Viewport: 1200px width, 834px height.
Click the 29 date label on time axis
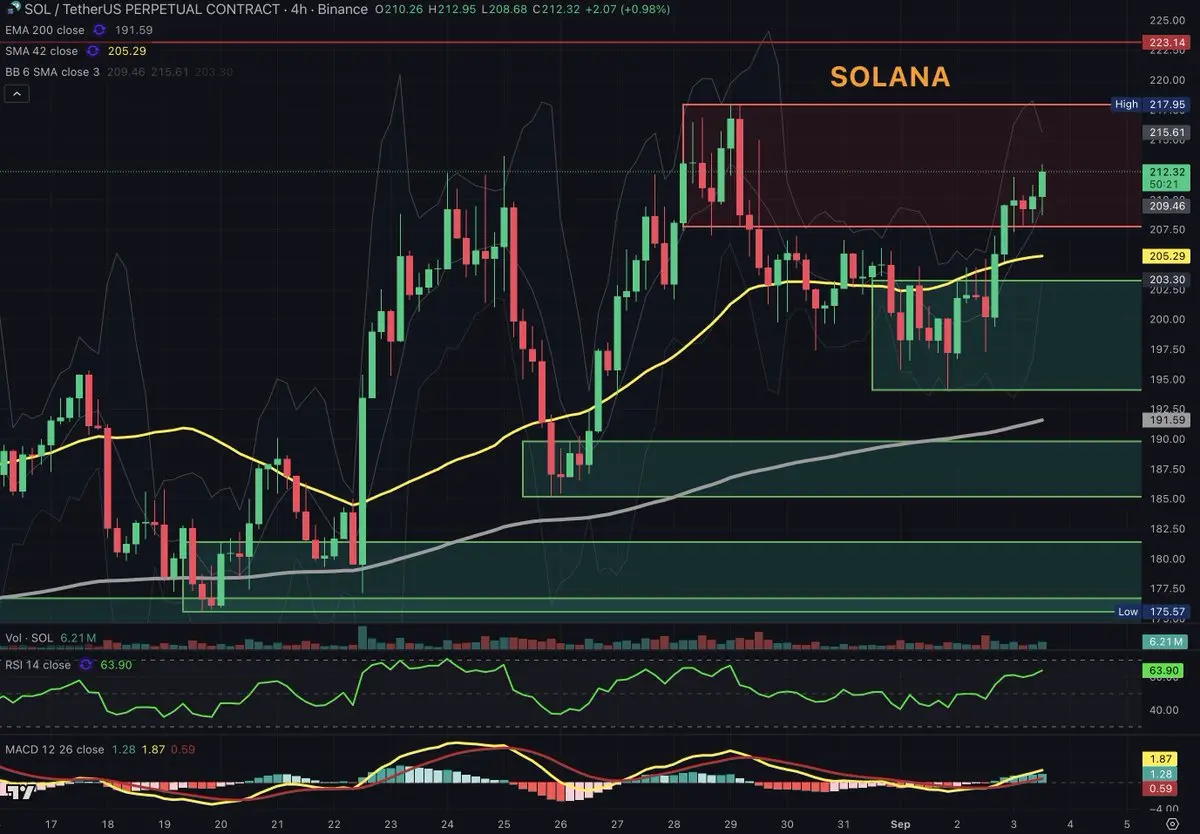point(730,825)
